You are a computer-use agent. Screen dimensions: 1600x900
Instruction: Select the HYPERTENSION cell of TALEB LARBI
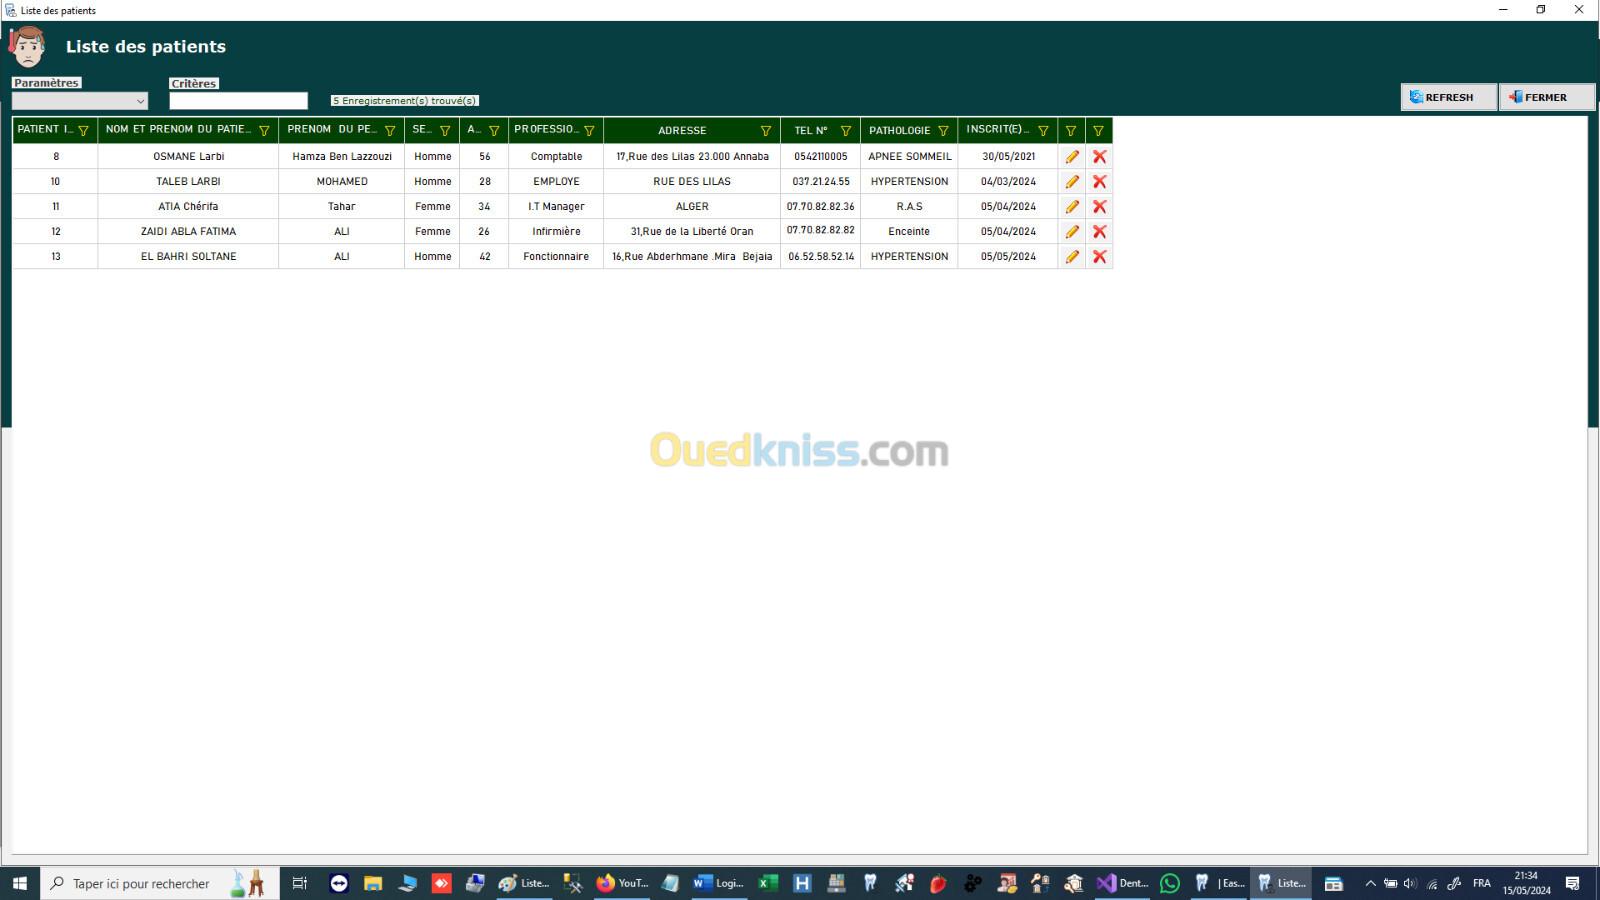[x=909, y=182]
